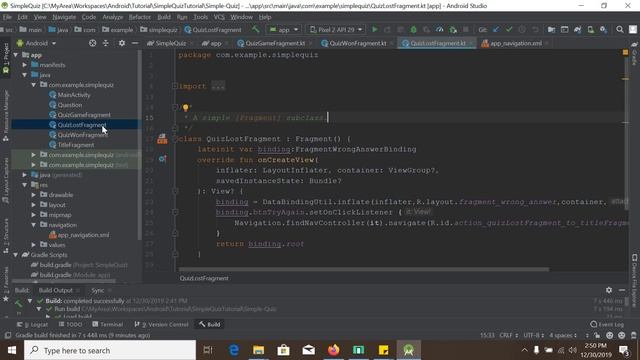The height and width of the screenshot is (360, 640).
Task: Click the Windows search box
Action: pyautogui.click(x=110, y=350)
